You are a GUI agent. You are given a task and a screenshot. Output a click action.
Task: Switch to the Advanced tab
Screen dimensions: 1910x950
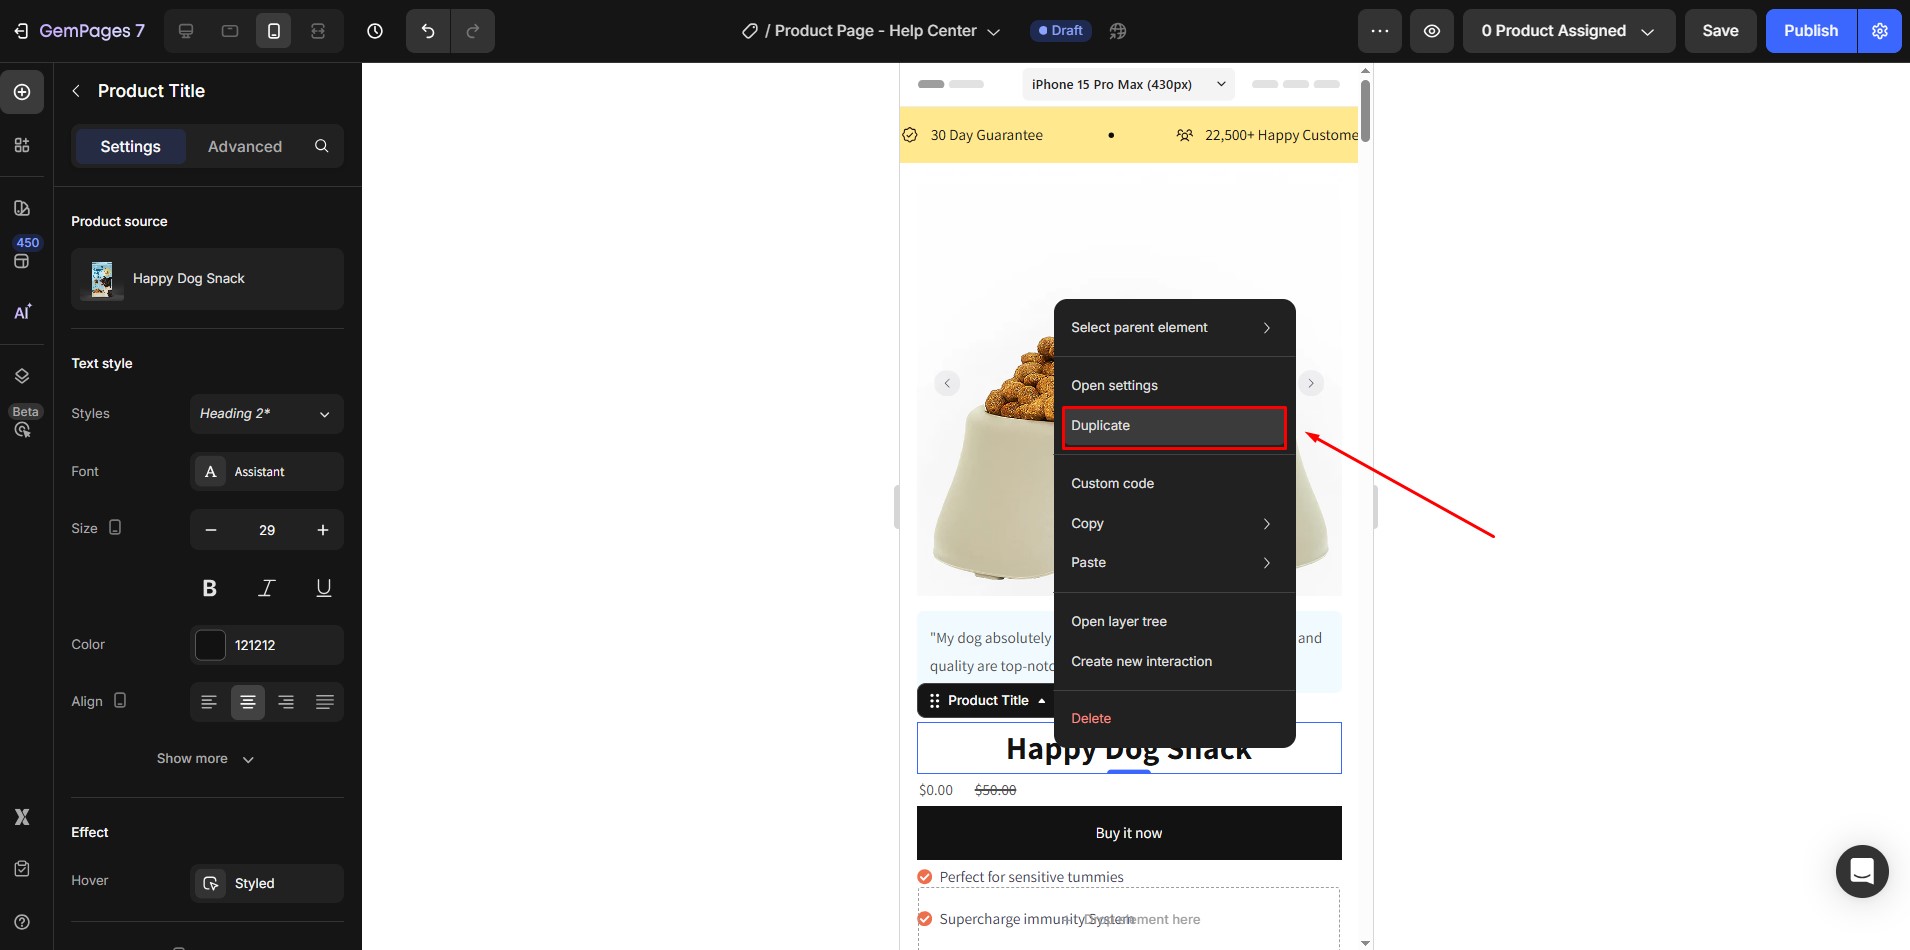tap(244, 146)
